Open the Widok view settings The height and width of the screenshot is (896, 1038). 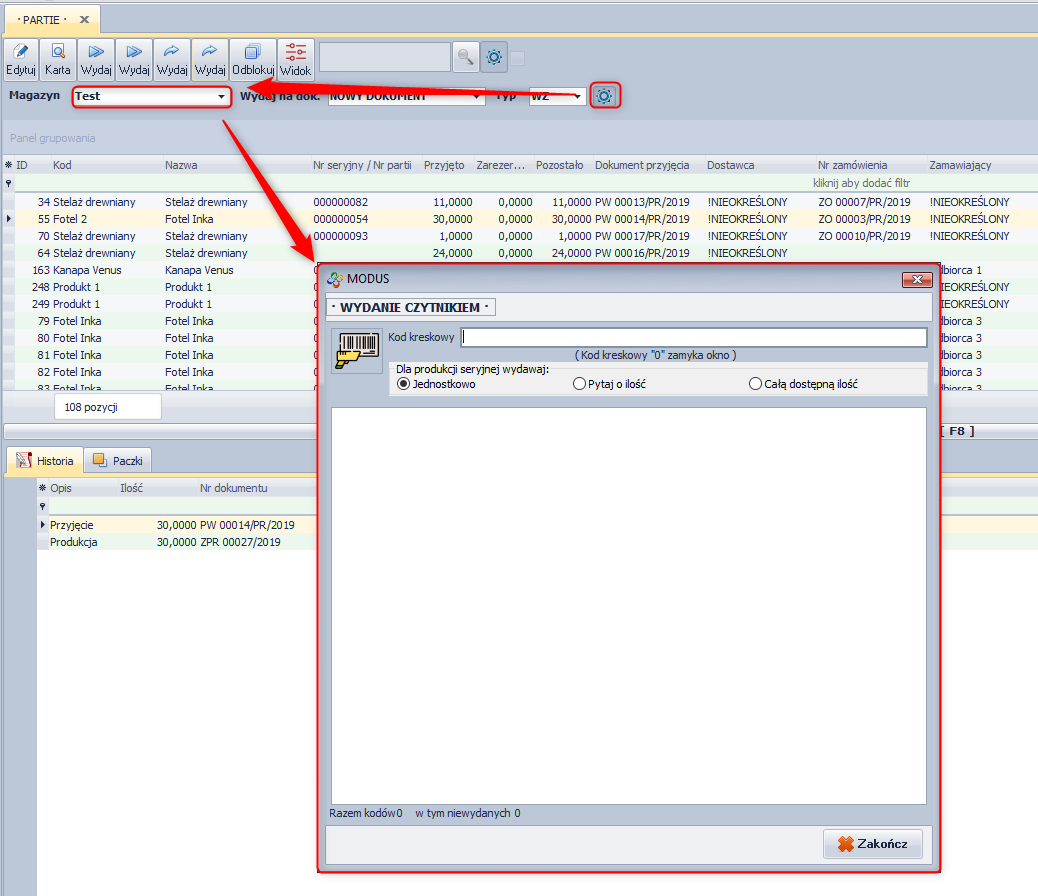click(295, 59)
